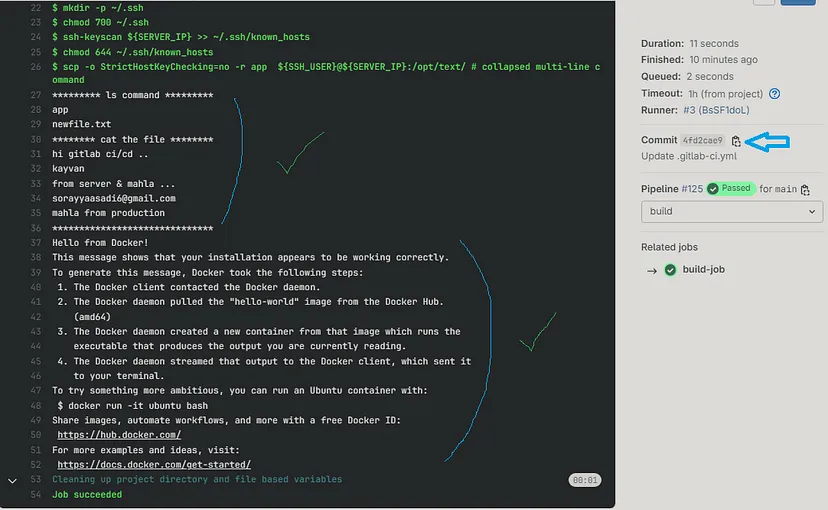
Task: Select the 'hi gitlab ci/cd ..' line
Action: [x=100, y=154]
